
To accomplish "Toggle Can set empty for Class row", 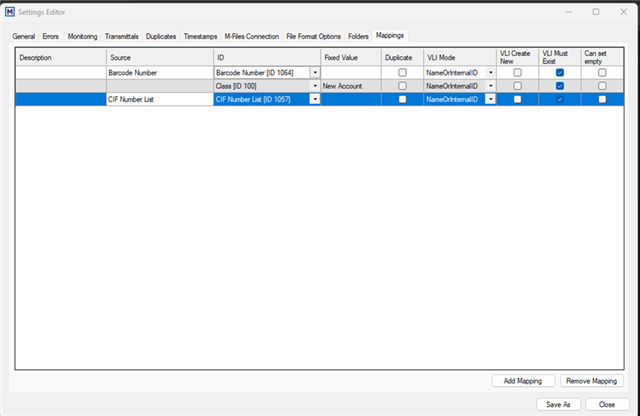I will (602, 86).
